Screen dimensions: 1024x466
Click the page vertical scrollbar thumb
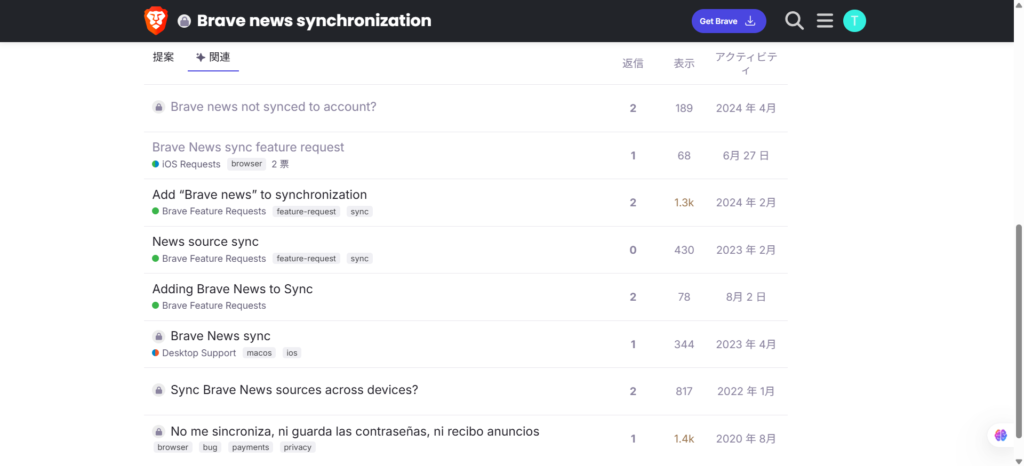pyautogui.click(x=1018, y=332)
